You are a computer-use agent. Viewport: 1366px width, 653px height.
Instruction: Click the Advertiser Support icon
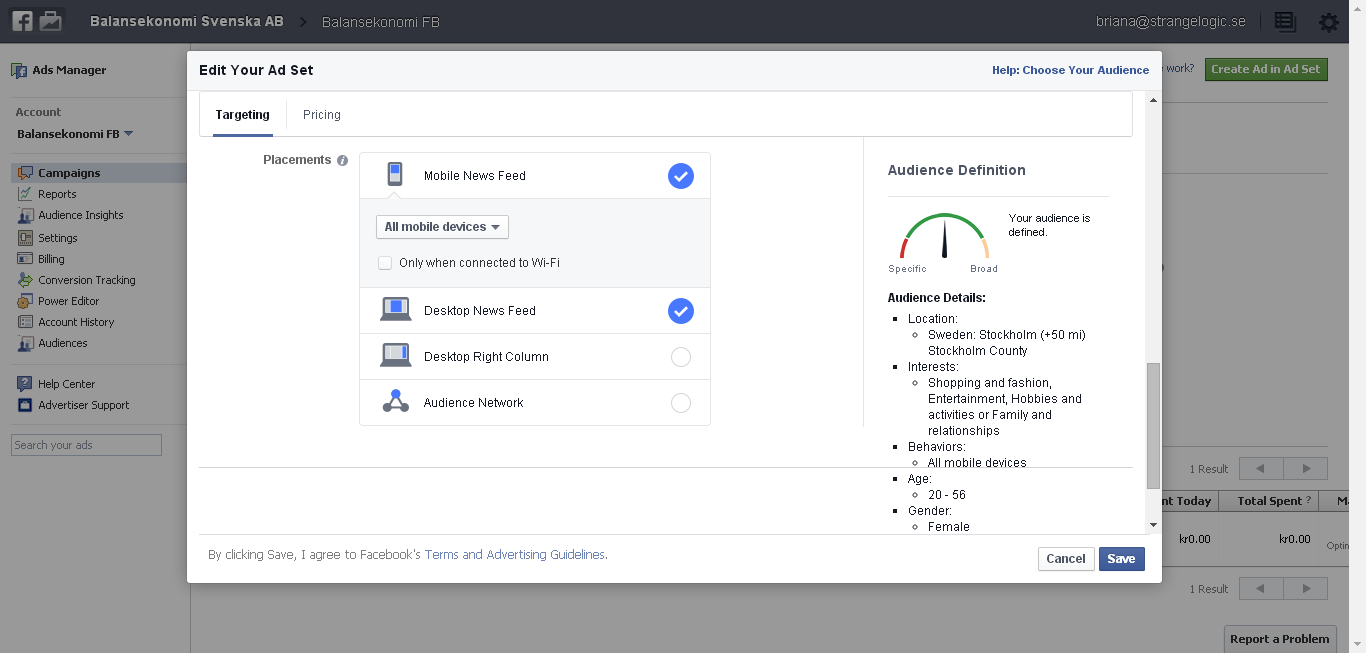tap(26, 405)
